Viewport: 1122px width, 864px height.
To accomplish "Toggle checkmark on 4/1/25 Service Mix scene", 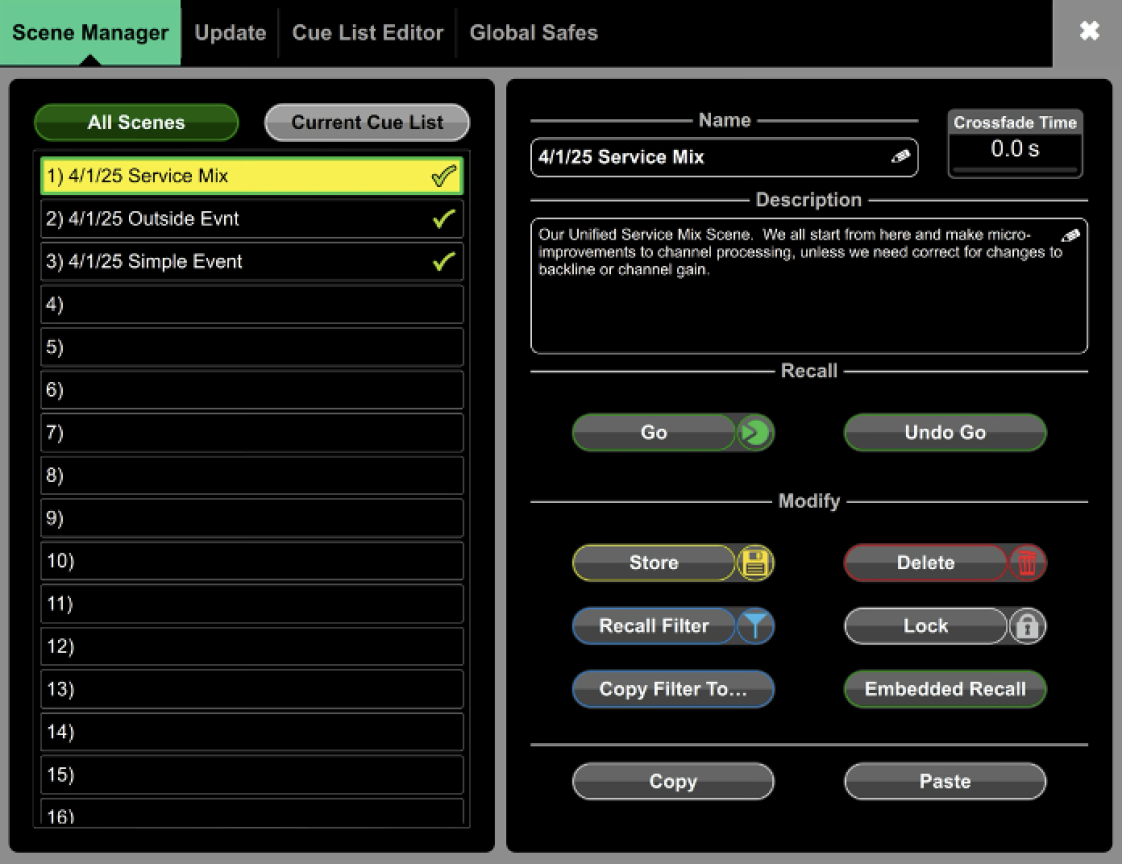I will [443, 177].
